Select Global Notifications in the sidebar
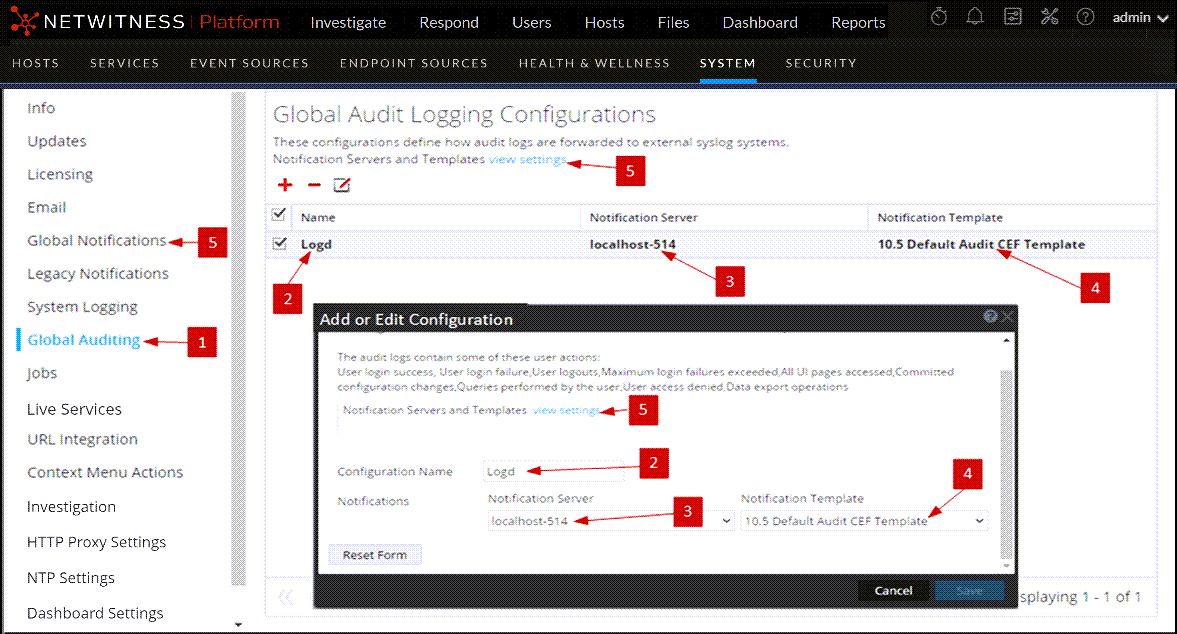Viewport: 1177px width, 634px height. pyautogui.click(x=96, y=240)
